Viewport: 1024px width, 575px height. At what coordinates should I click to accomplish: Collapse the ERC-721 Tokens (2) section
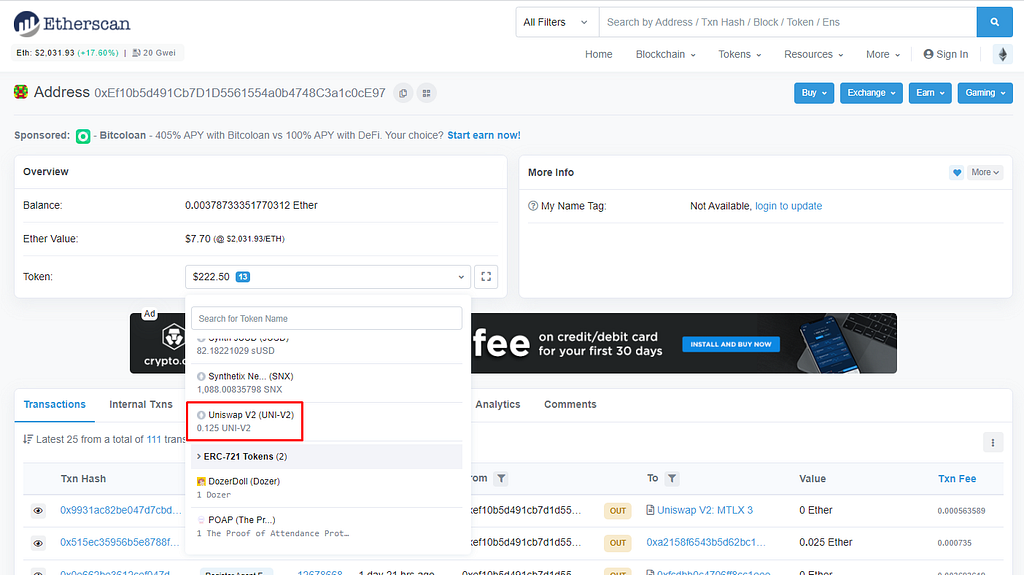click(x=327, y=456)
